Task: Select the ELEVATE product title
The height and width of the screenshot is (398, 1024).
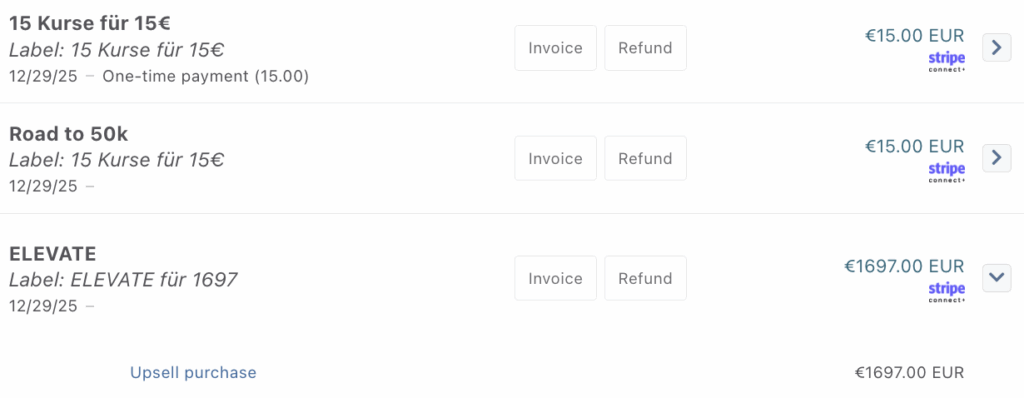Action: coord(53,254)
